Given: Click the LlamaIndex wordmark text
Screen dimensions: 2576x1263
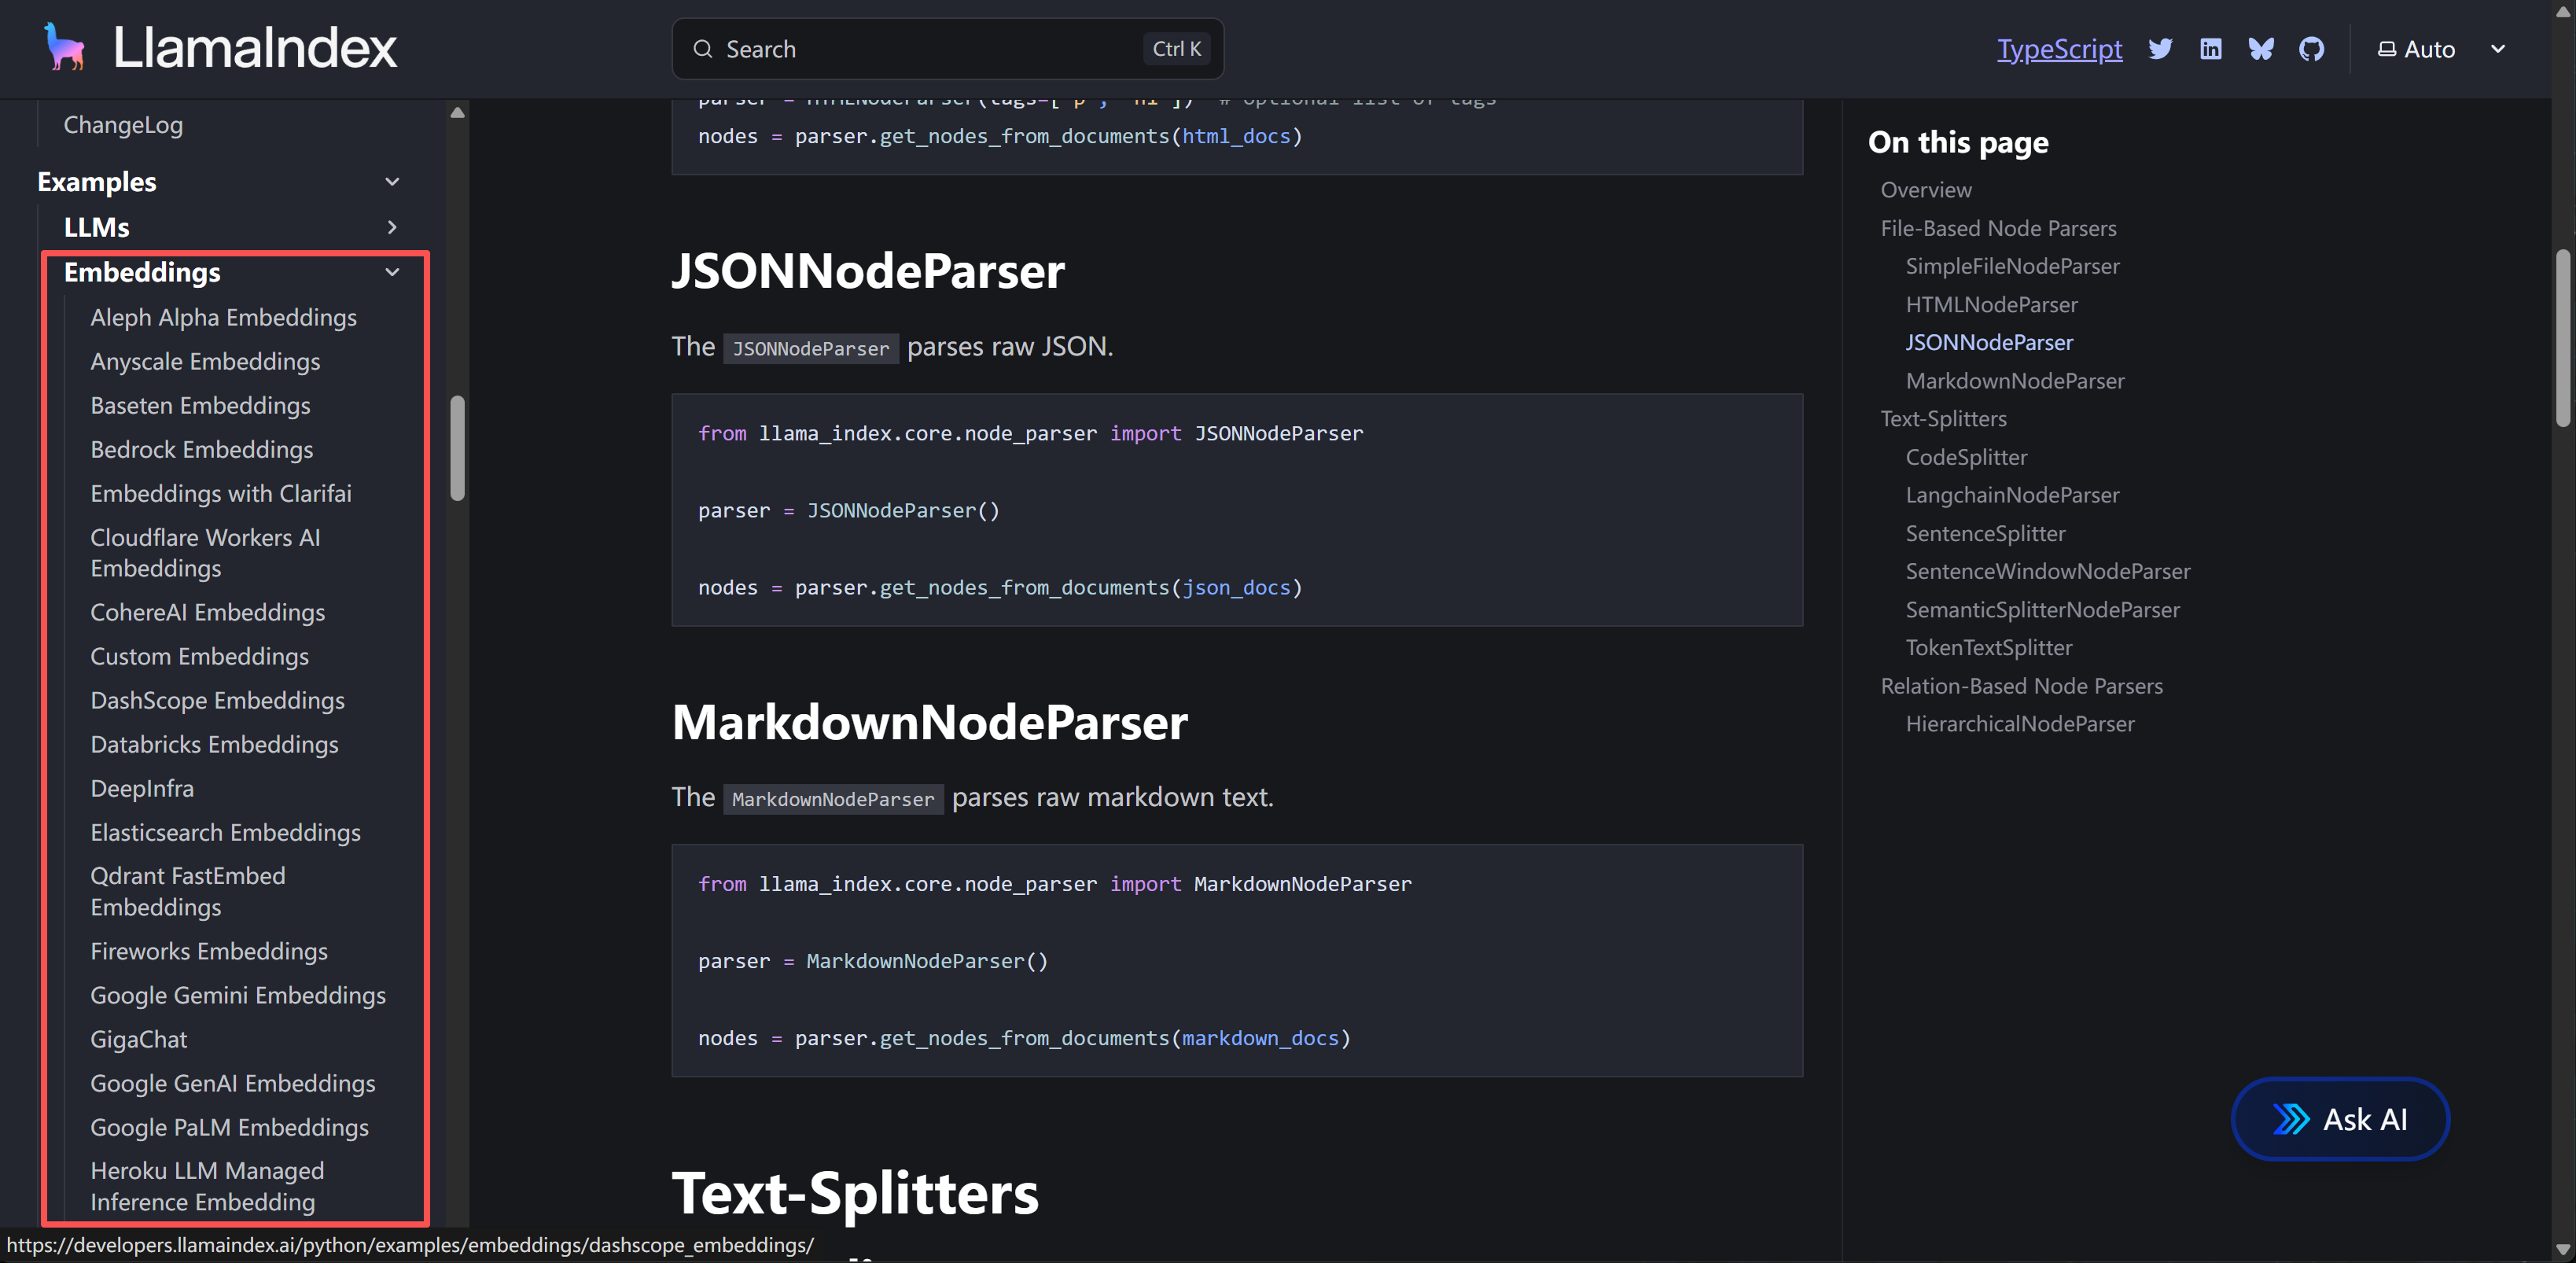Looking at the screenshot, I should pos(255,48).
